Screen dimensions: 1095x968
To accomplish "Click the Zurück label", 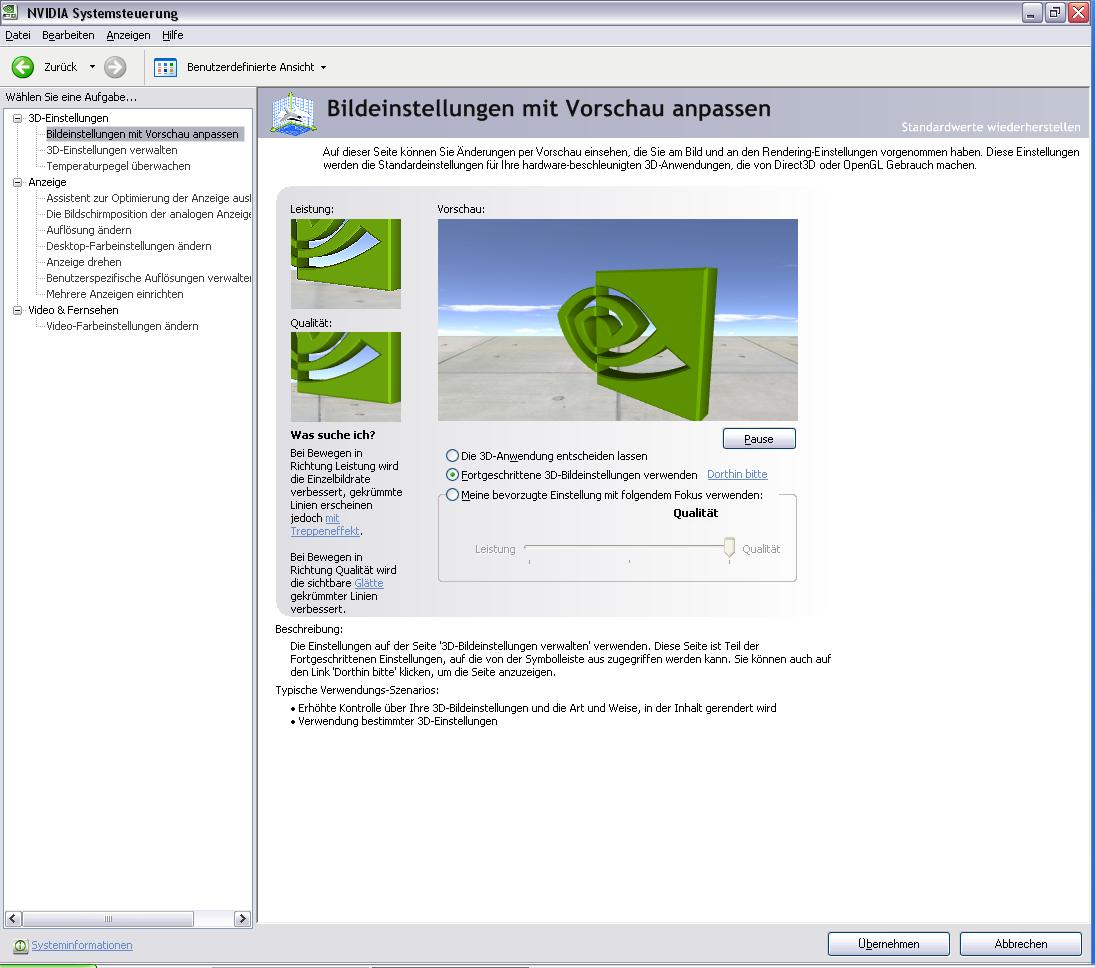I will click(61, 67).
